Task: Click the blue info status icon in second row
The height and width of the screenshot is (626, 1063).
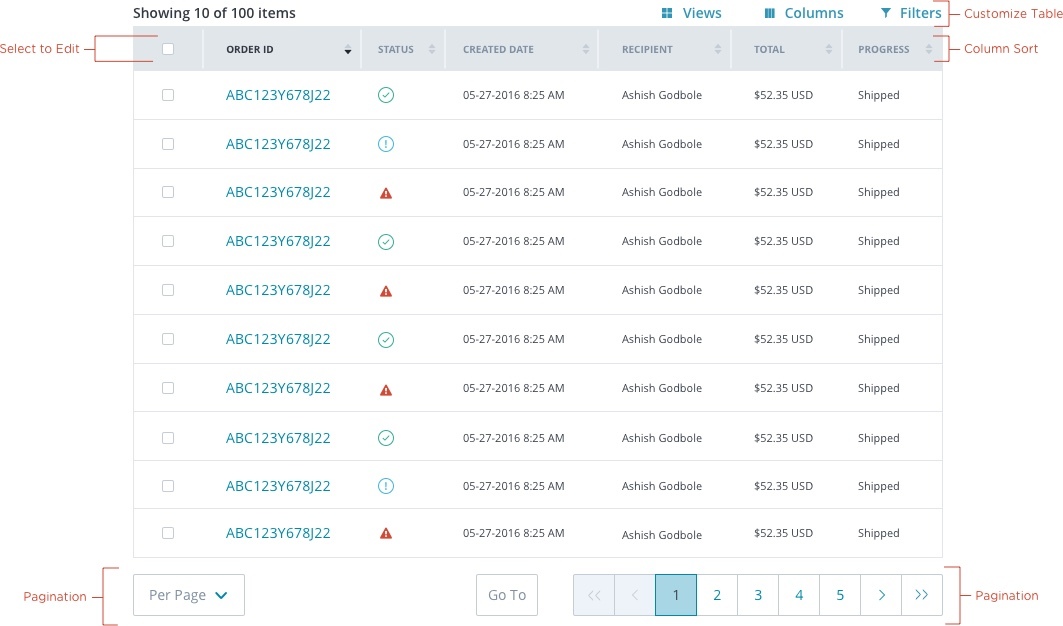Action: [386, 144]
